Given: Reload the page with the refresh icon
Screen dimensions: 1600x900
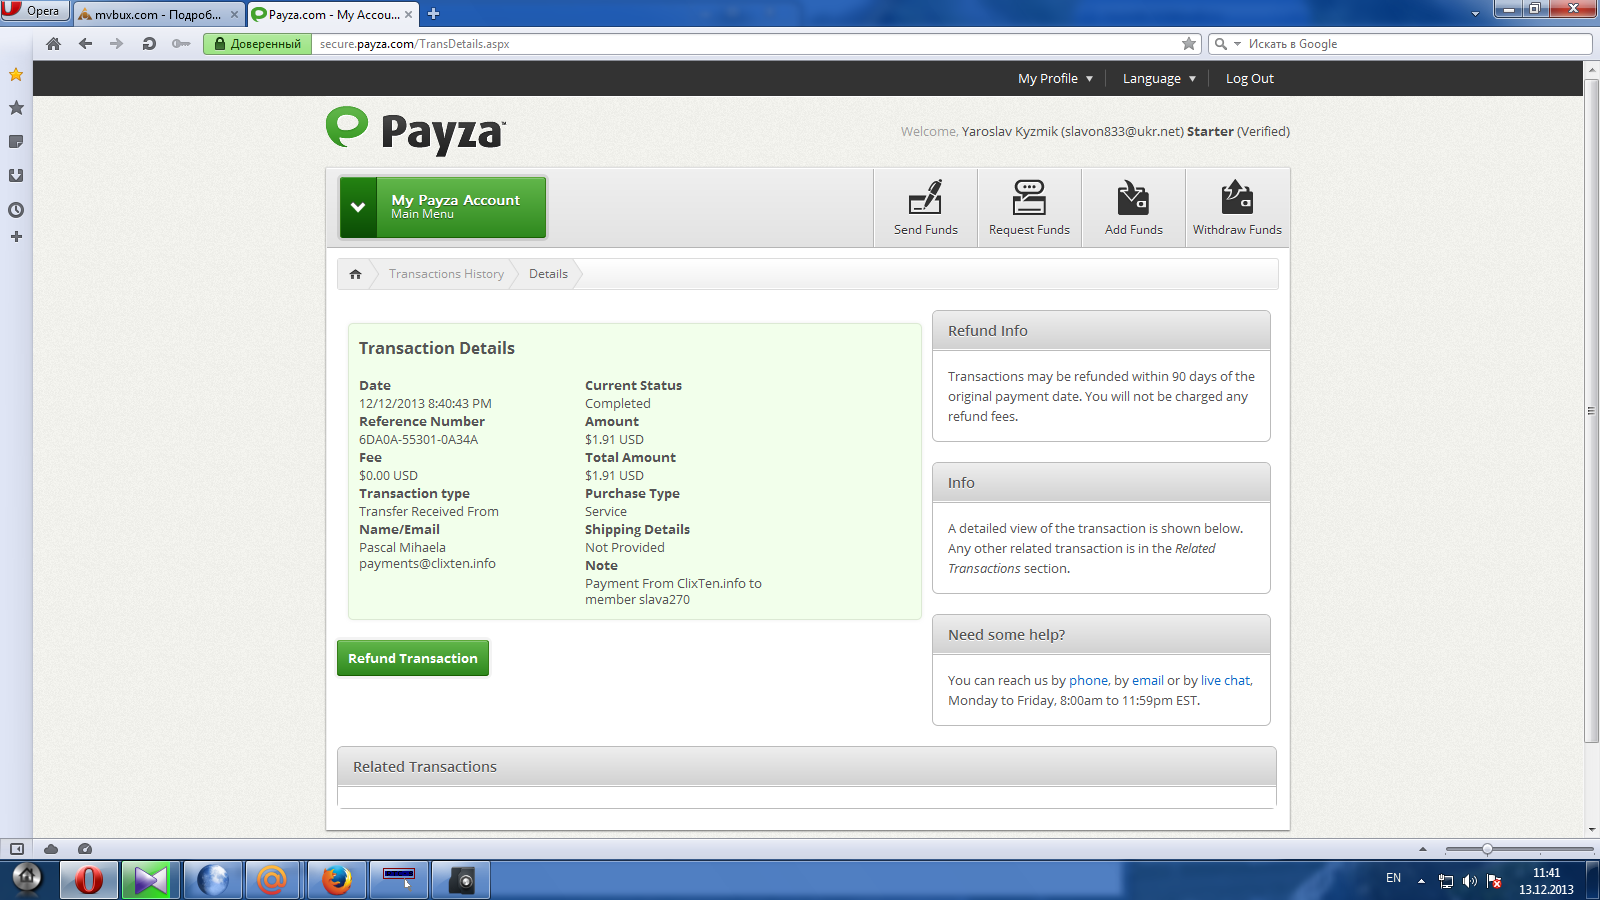Looking at the screenshot, I should [149, 44].
